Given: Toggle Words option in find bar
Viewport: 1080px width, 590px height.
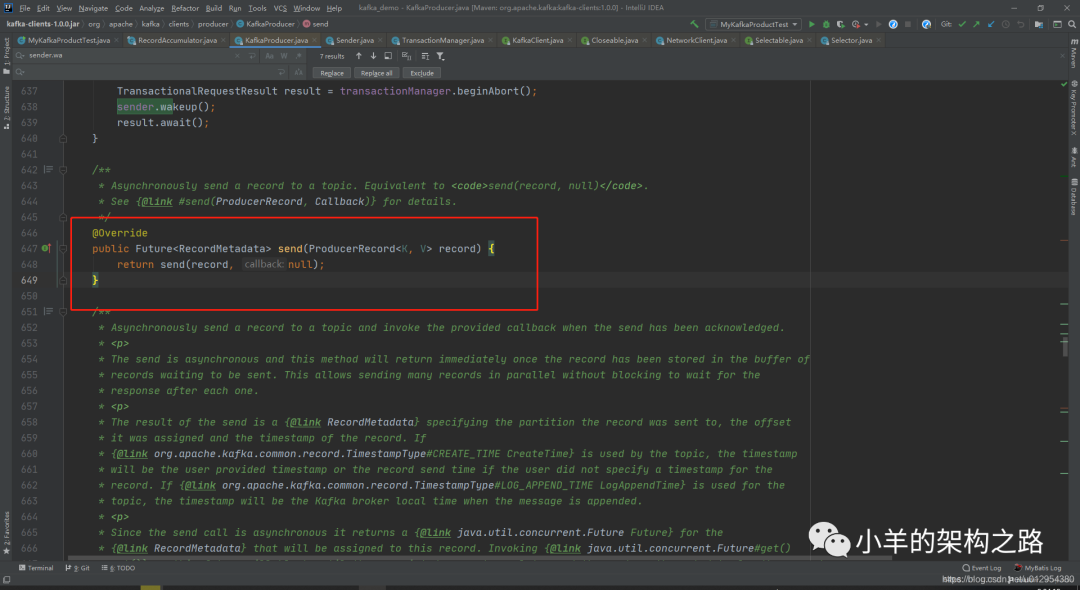Looking at the screenshot, I should pos(284,57).
